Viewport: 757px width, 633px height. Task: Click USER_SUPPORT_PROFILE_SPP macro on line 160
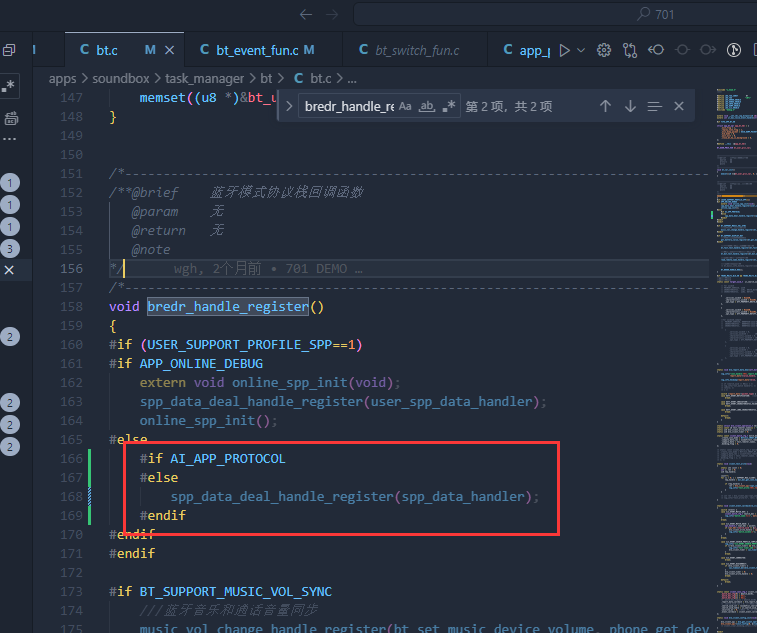(239, 345)
